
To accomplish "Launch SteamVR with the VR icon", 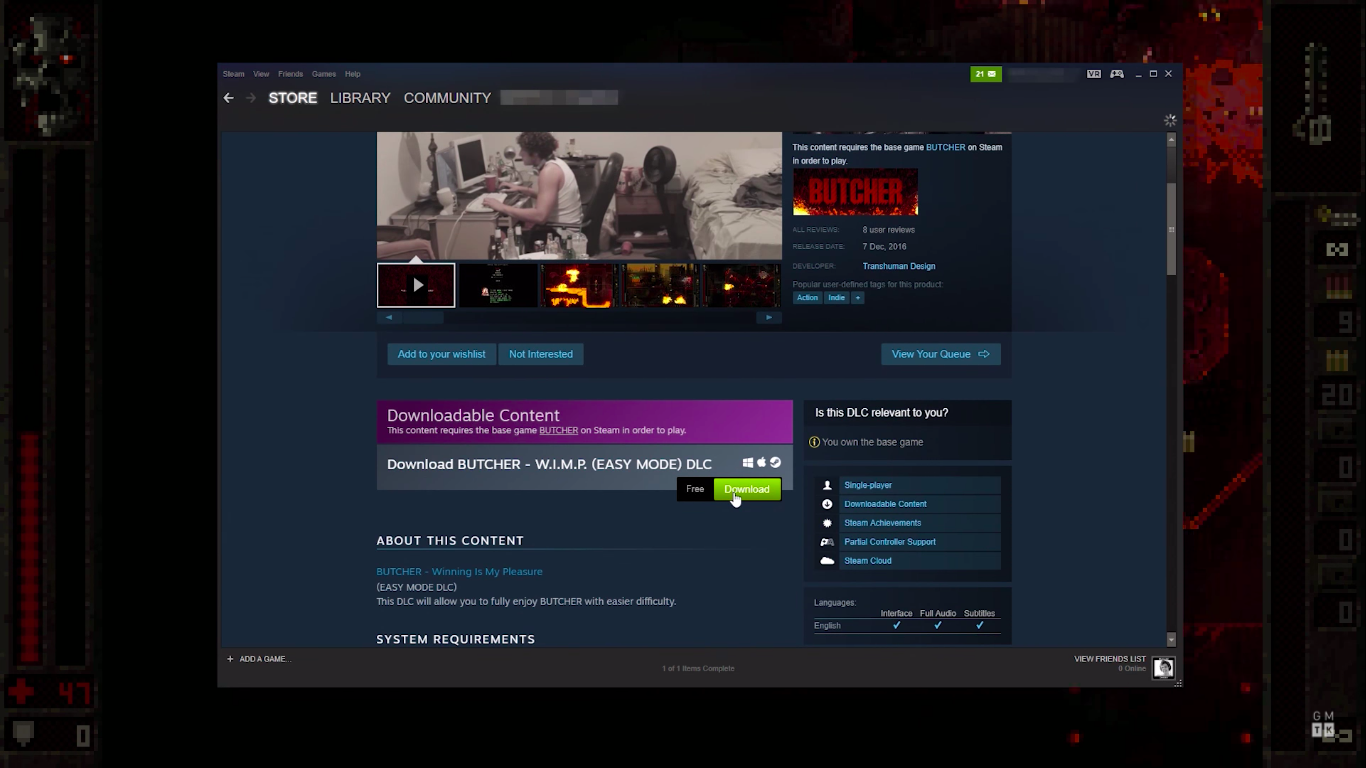I will tap(1094, 74).
